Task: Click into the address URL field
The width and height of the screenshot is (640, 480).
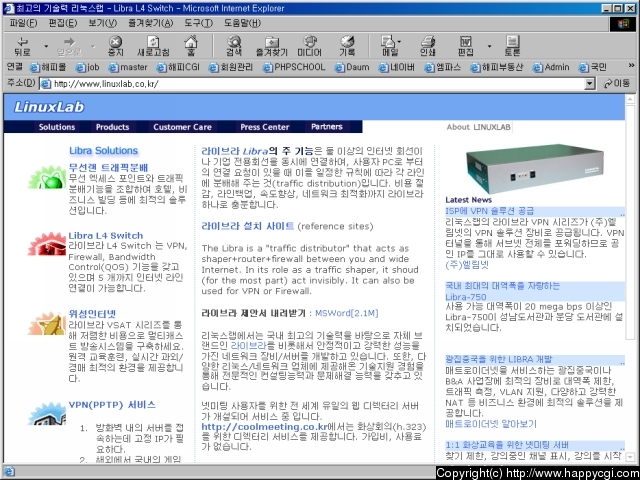Action: tap(312, 84)
